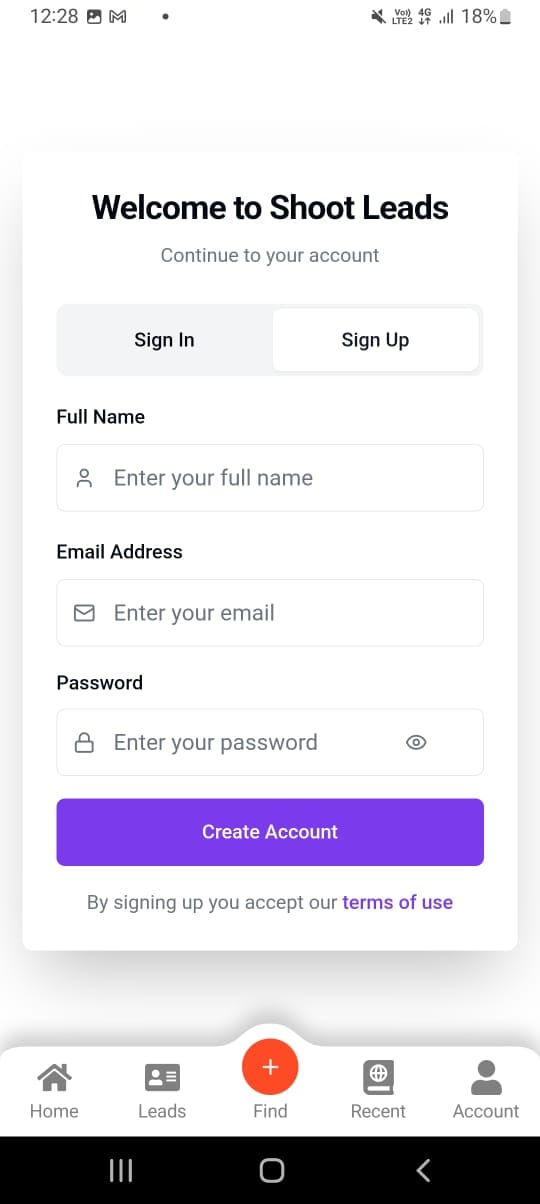Focus the Enter your full name field
The image size is (540, 1204).
[x=270, y=478]
